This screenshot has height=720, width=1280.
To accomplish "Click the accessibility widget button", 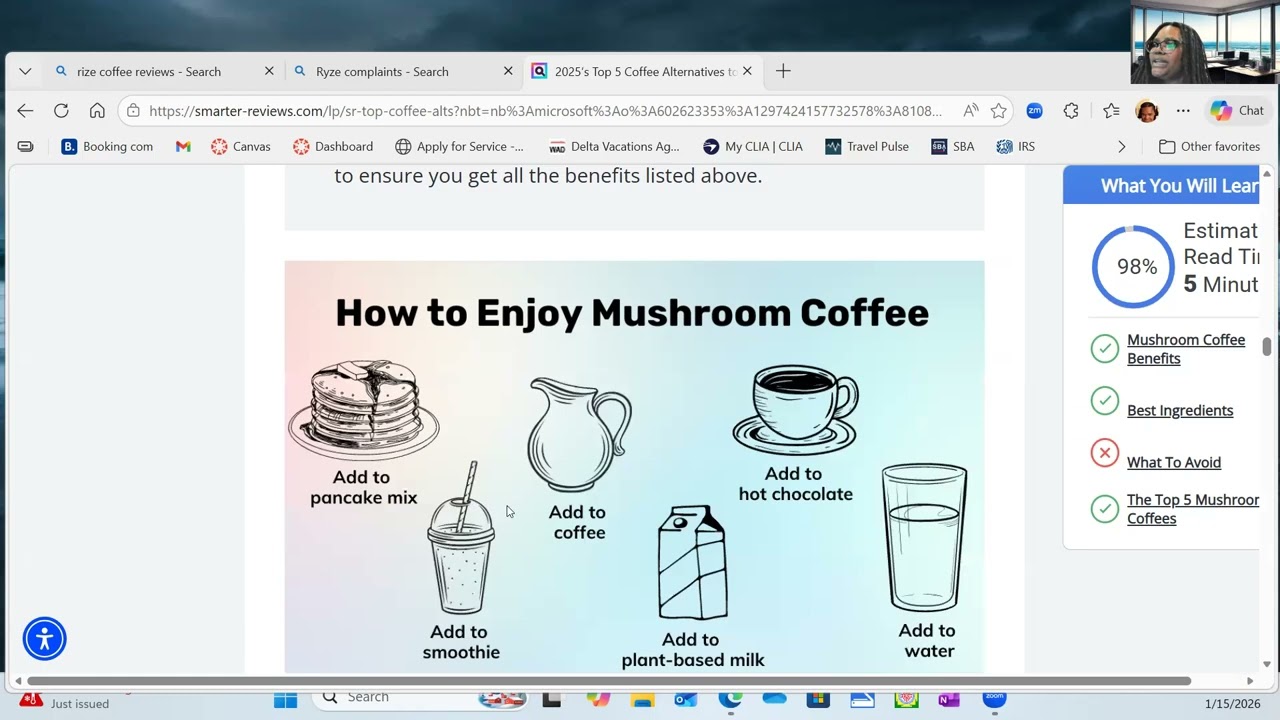I will 45,639.
